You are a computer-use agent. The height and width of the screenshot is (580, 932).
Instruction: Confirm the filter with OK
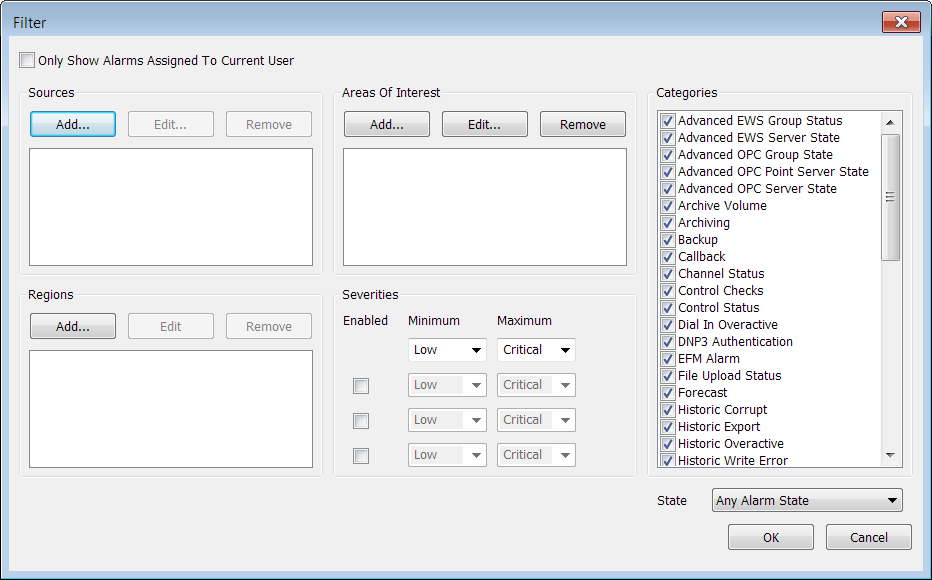770,537
